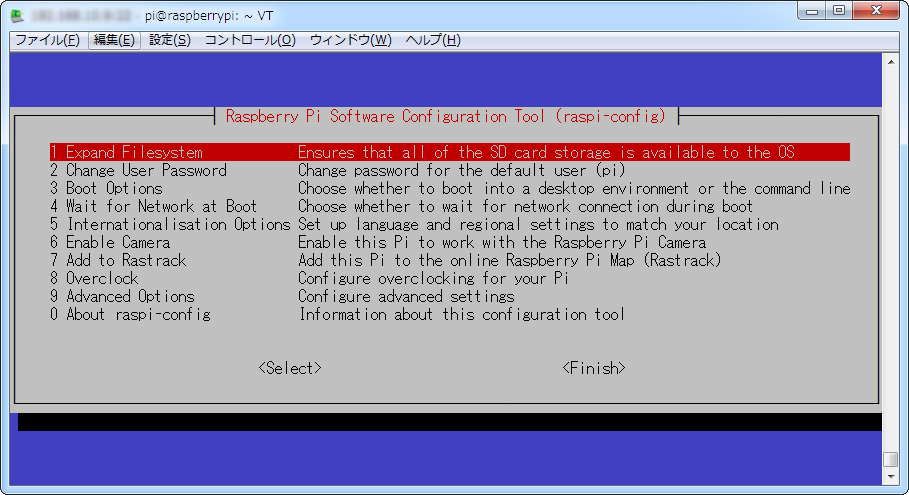Image resolution: width=909 pixels, height=495 pixels.
Task: Click the raspi-config dialog title text
Action: click(446, 117)
